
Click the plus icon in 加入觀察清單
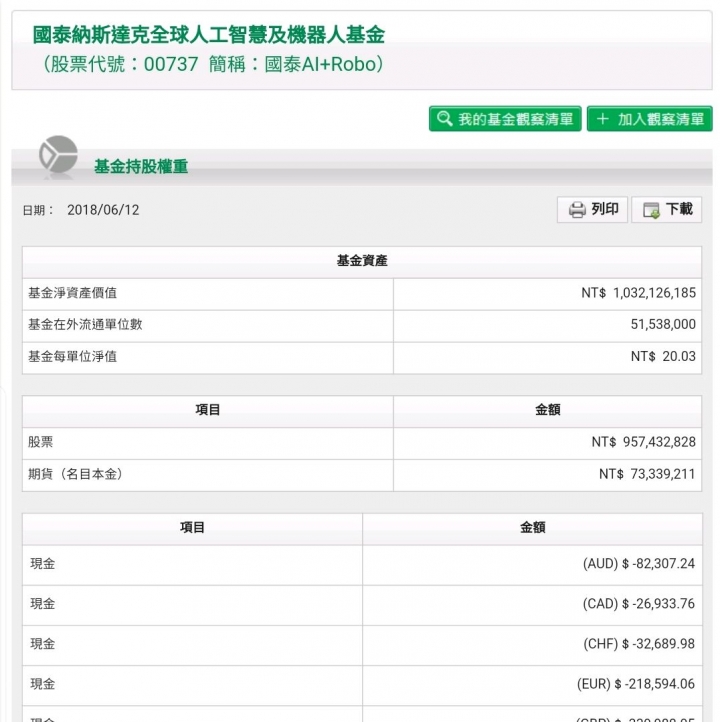pos(602,119)
